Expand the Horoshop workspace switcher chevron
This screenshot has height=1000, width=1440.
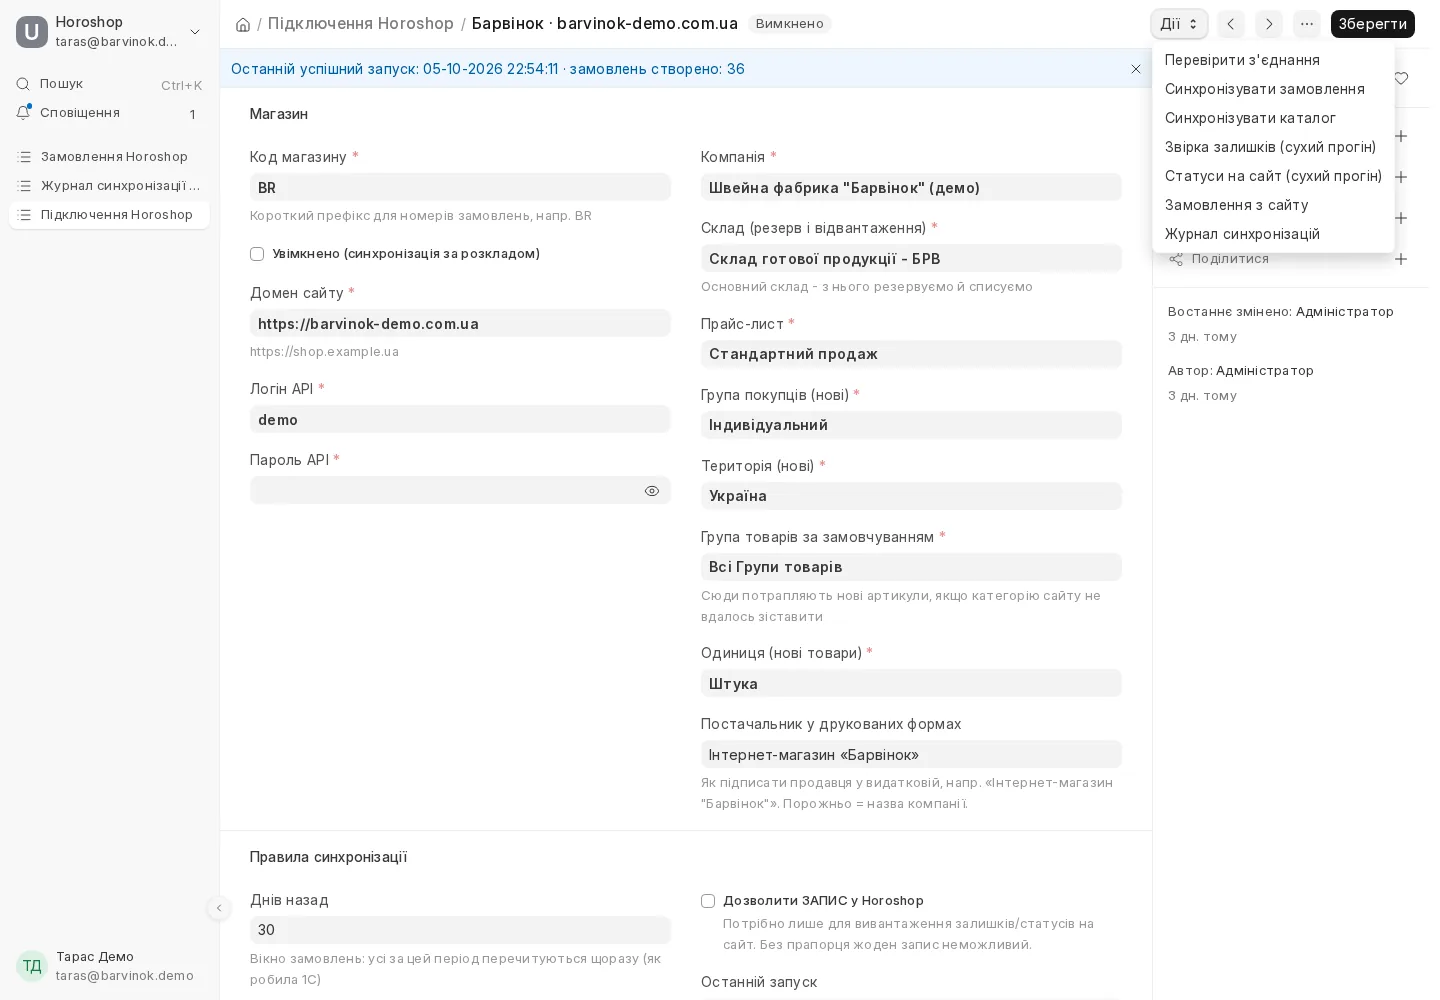point(195,32)
